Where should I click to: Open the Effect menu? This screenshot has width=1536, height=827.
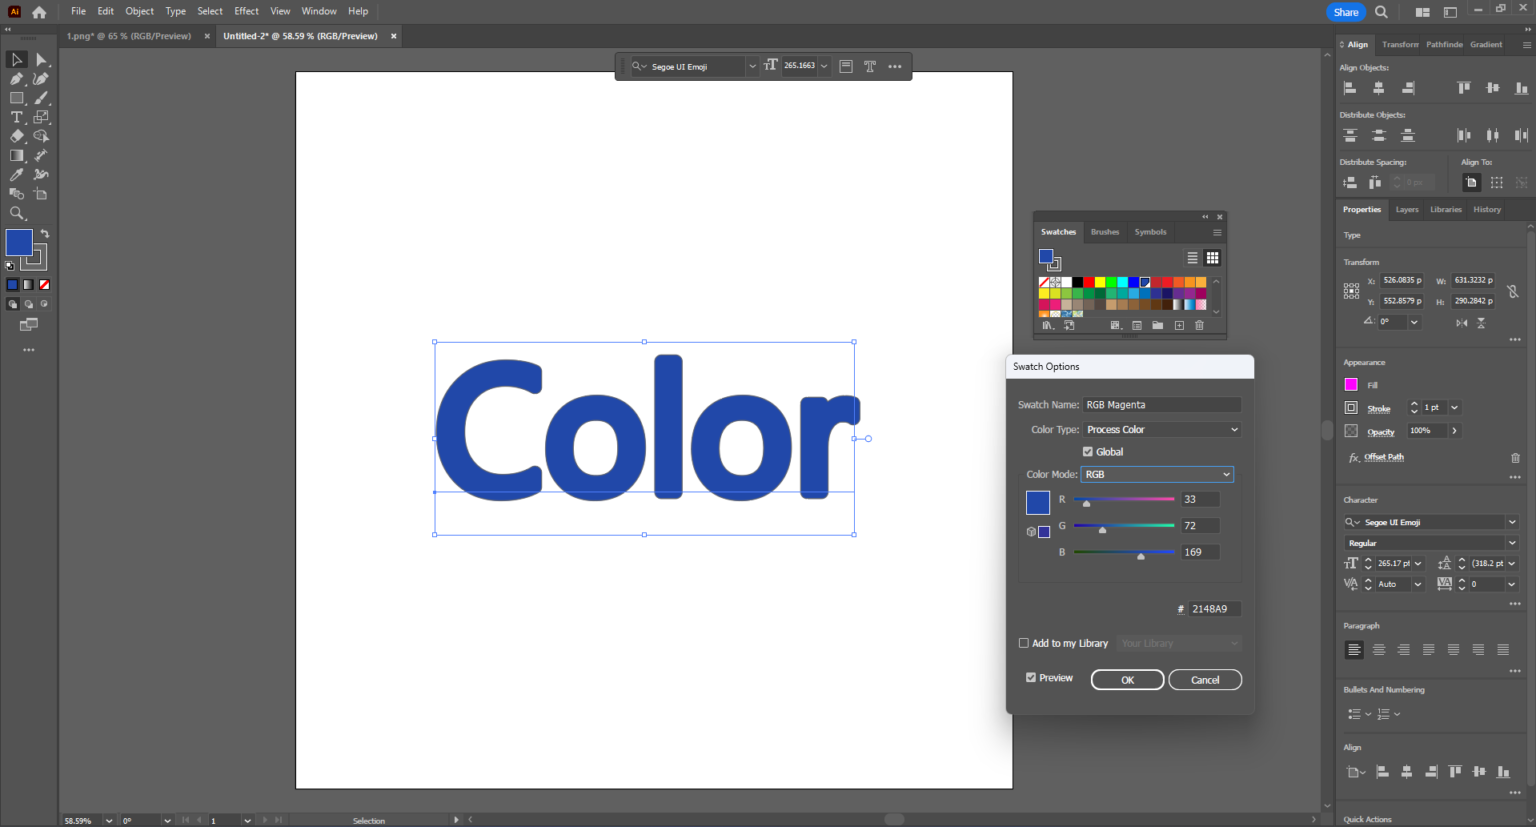tap(246, 11)
